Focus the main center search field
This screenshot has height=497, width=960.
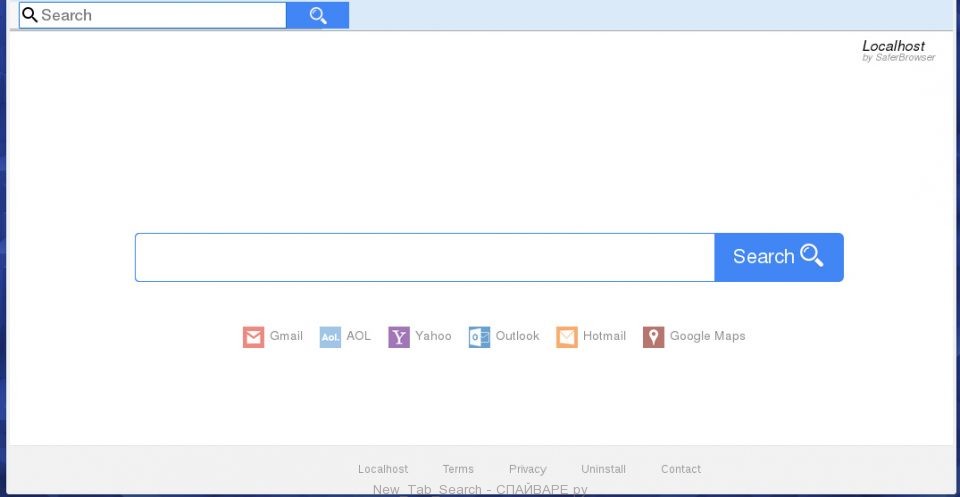(425, 257)
